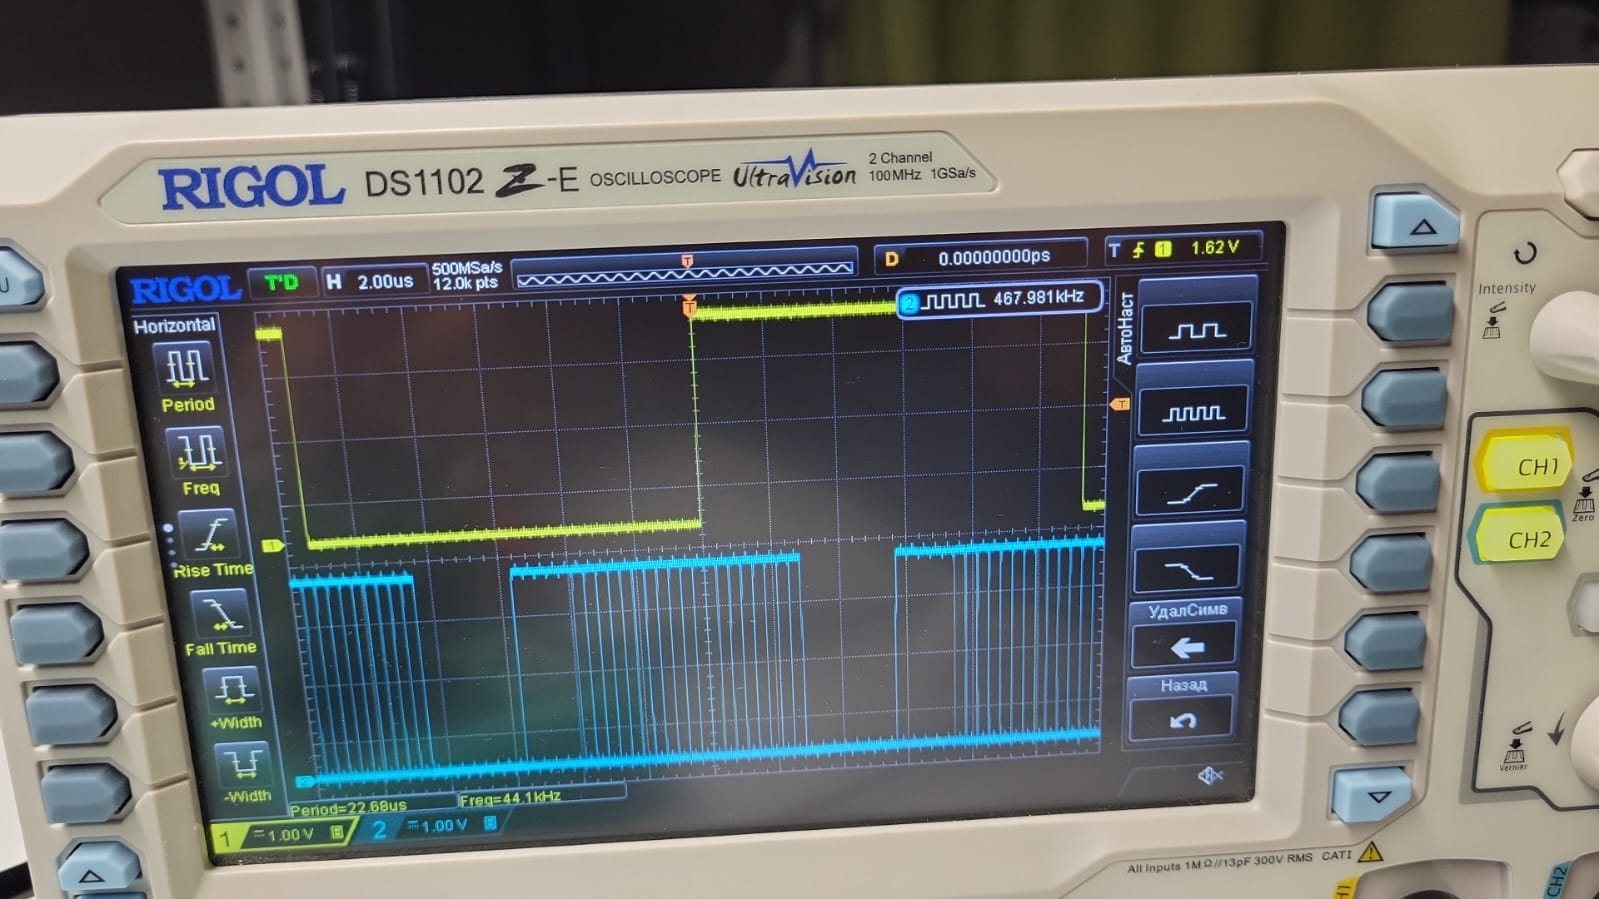Viewport: 1599px width, 899px height.
Task: Select the Period measurement icon
Action: (186, 368)
